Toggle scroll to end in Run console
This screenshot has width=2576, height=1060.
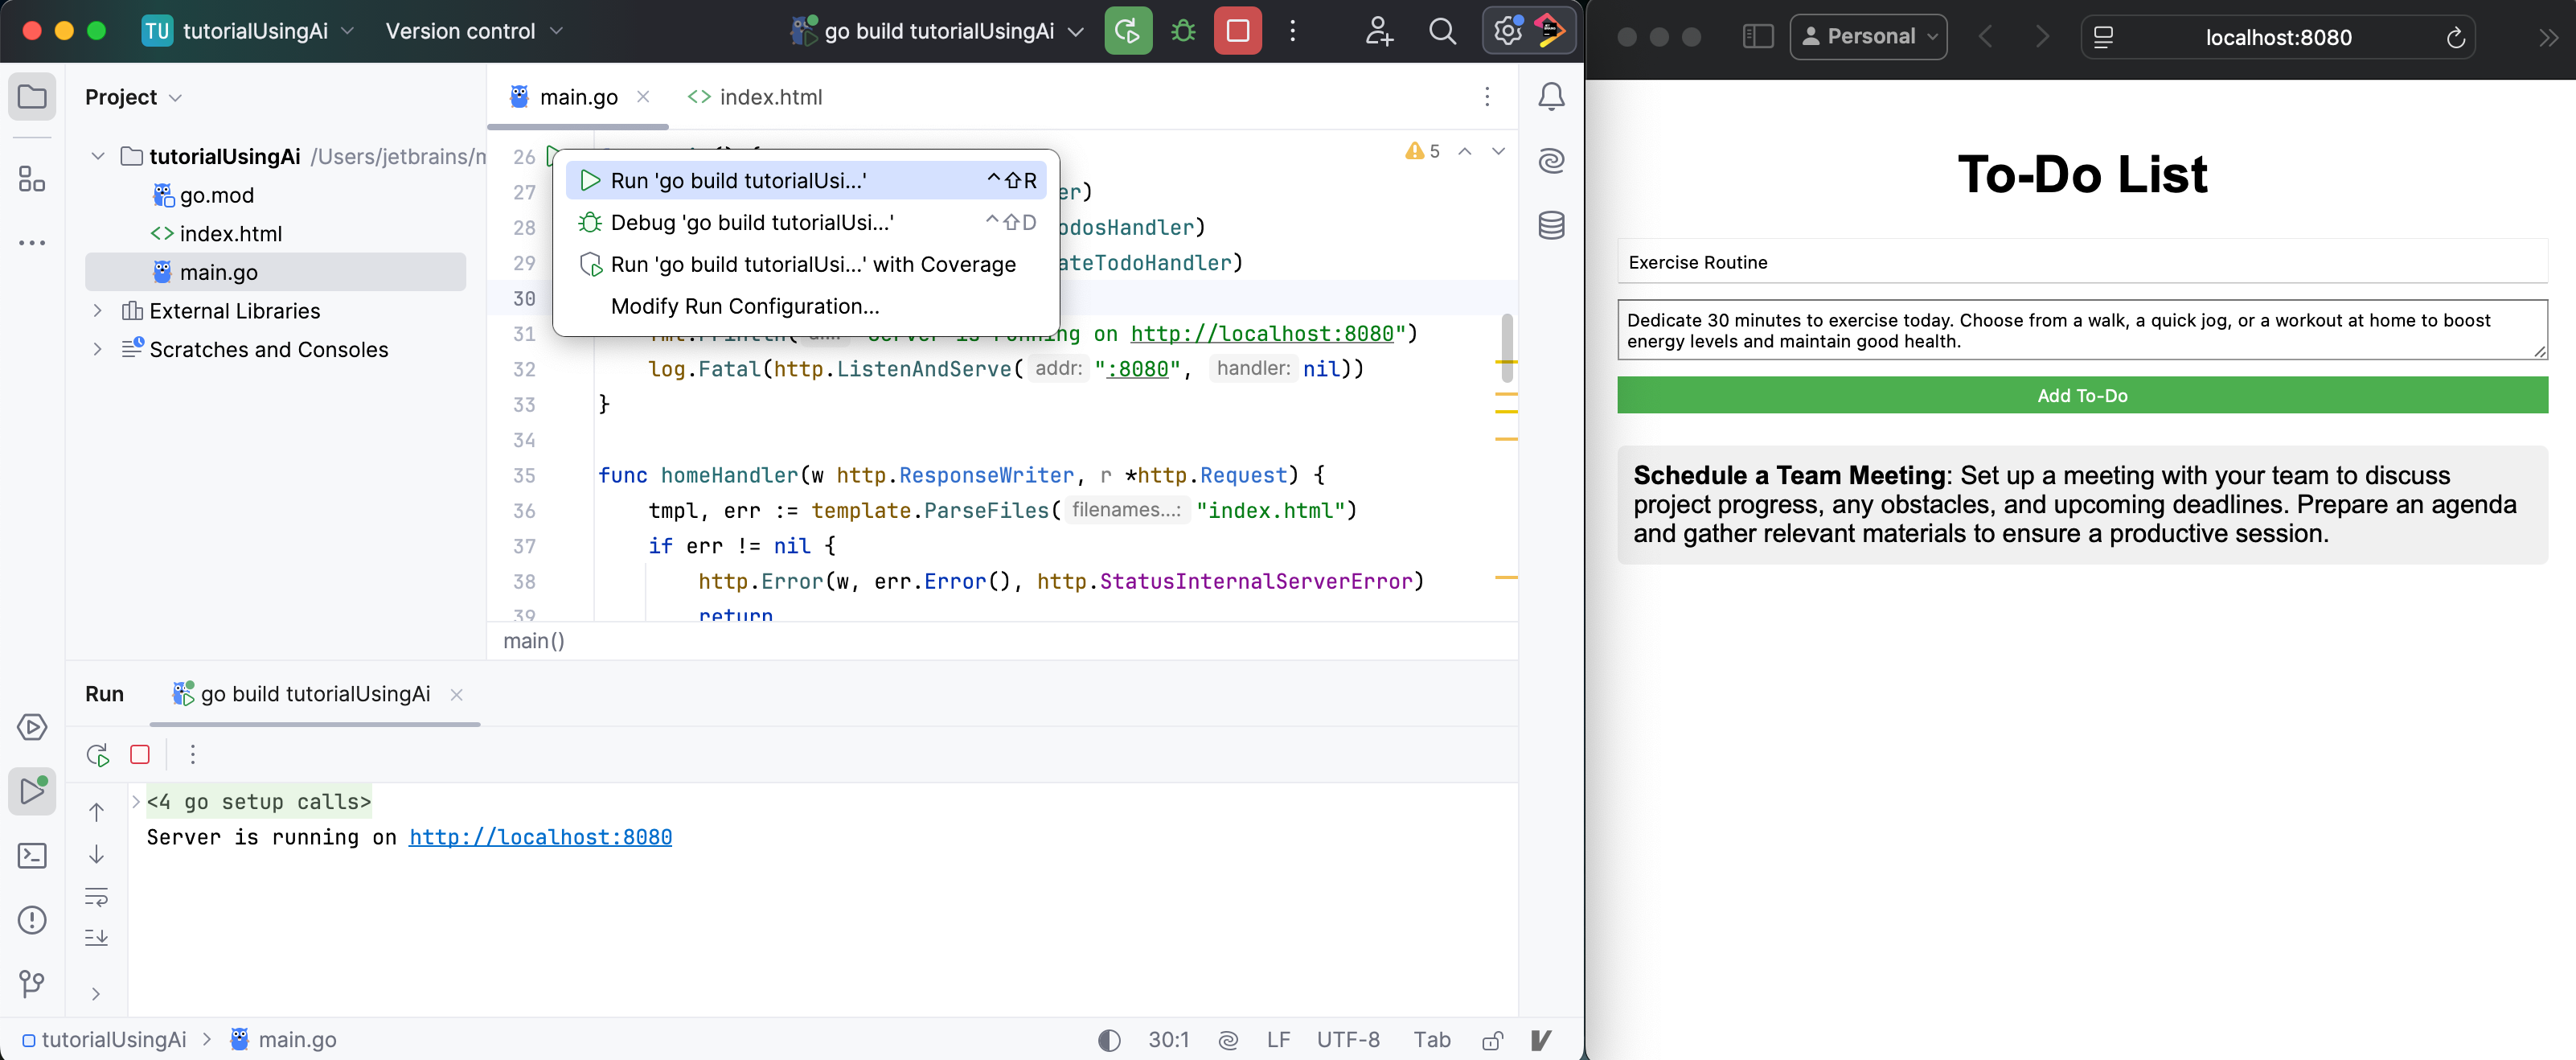coord(96,937)
